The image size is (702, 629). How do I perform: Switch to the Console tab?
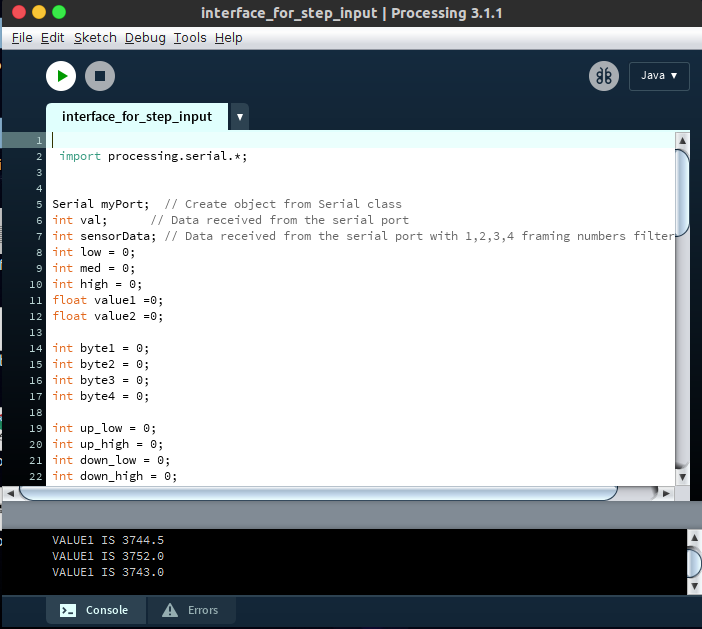[96, 610]
